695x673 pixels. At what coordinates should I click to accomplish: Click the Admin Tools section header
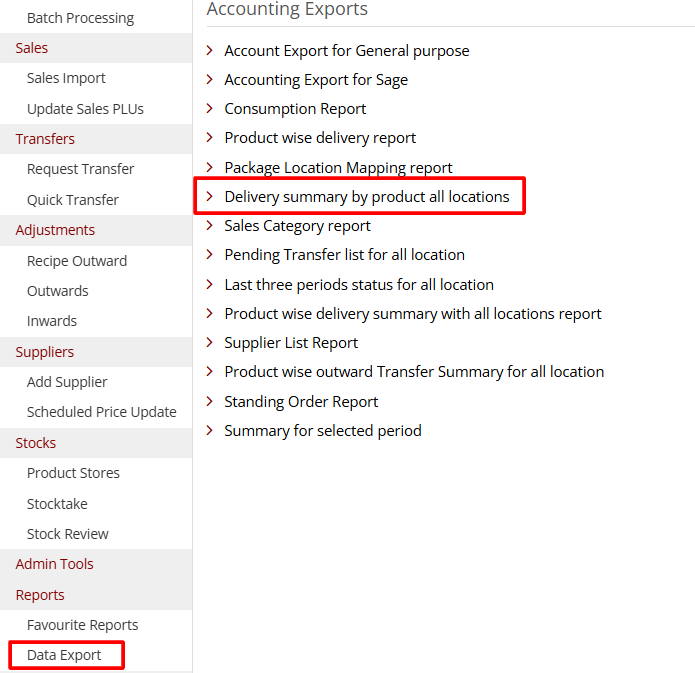tap(54, 564)
